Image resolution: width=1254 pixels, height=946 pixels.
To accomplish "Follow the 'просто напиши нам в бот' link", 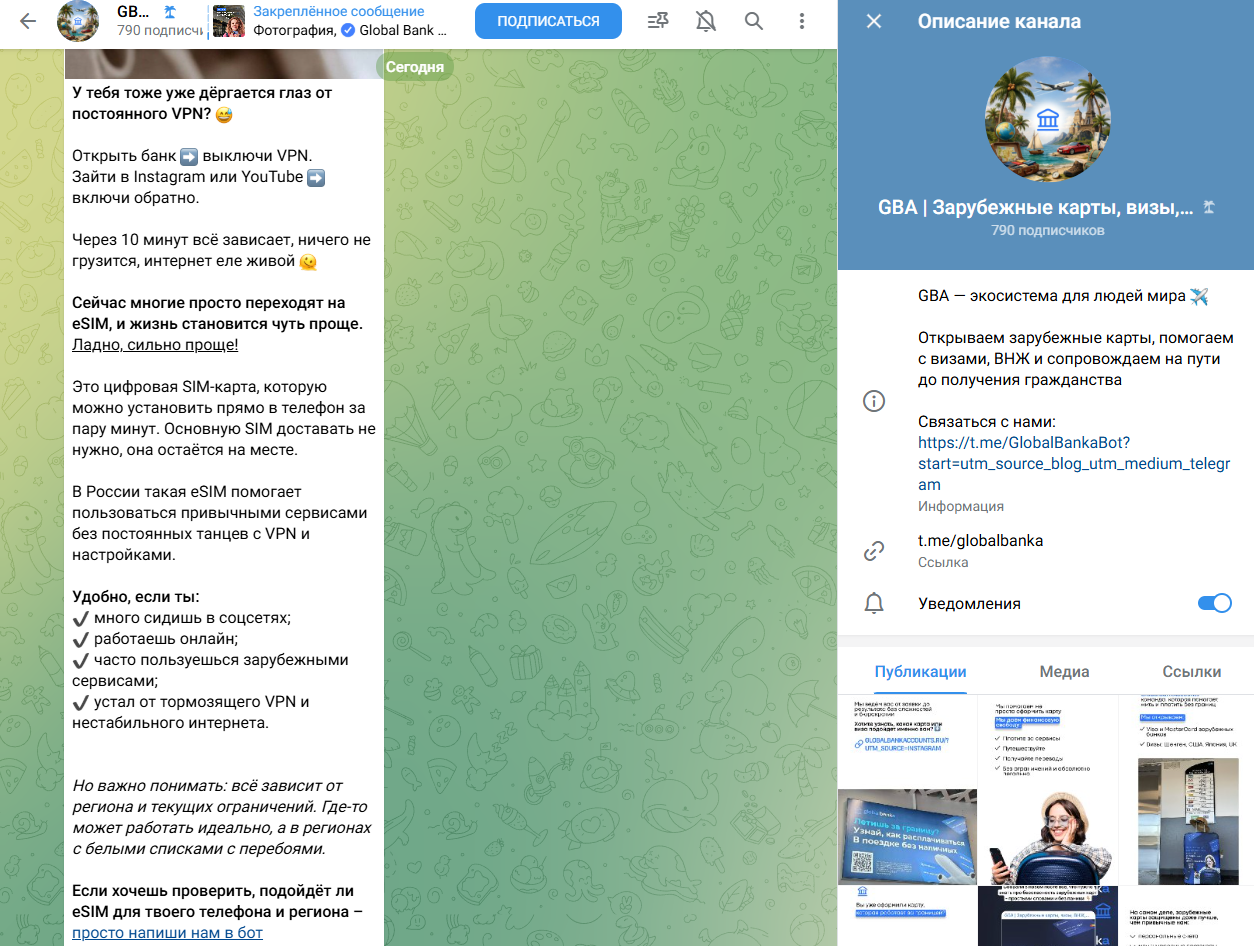I will pyautogui.click(x=167, y=933).
